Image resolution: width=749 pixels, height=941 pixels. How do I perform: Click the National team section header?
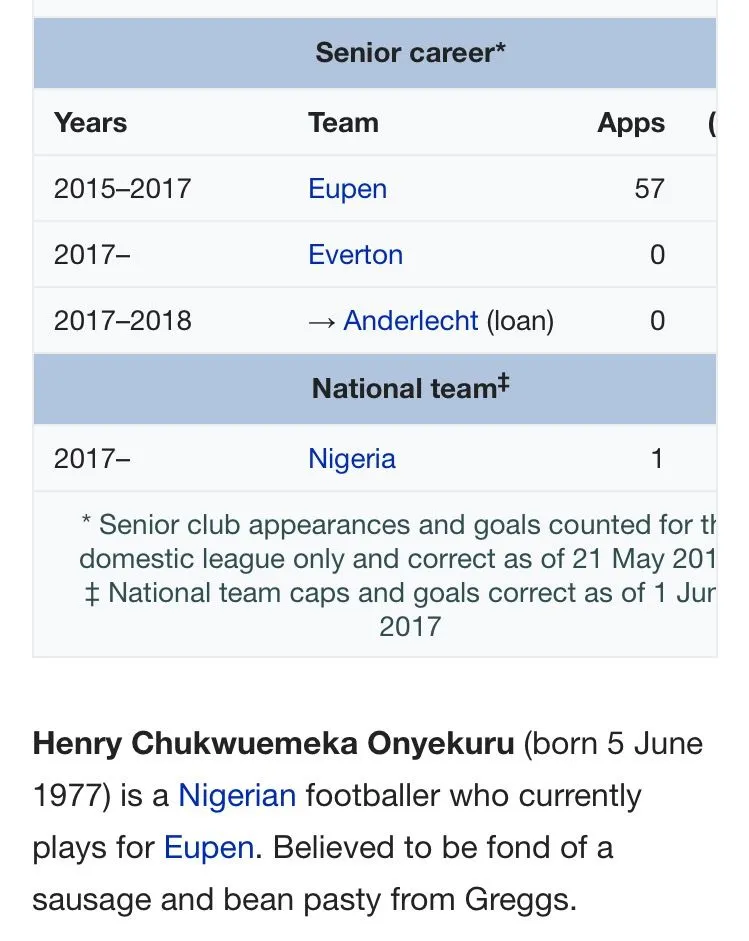pos(404,388)
